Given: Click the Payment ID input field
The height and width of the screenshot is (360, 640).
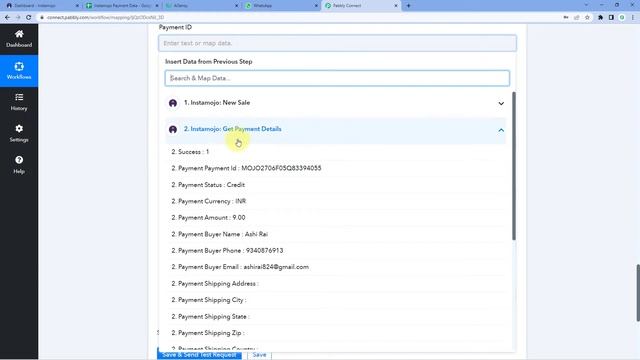Looking at the screenshot, I should [337, 43].
